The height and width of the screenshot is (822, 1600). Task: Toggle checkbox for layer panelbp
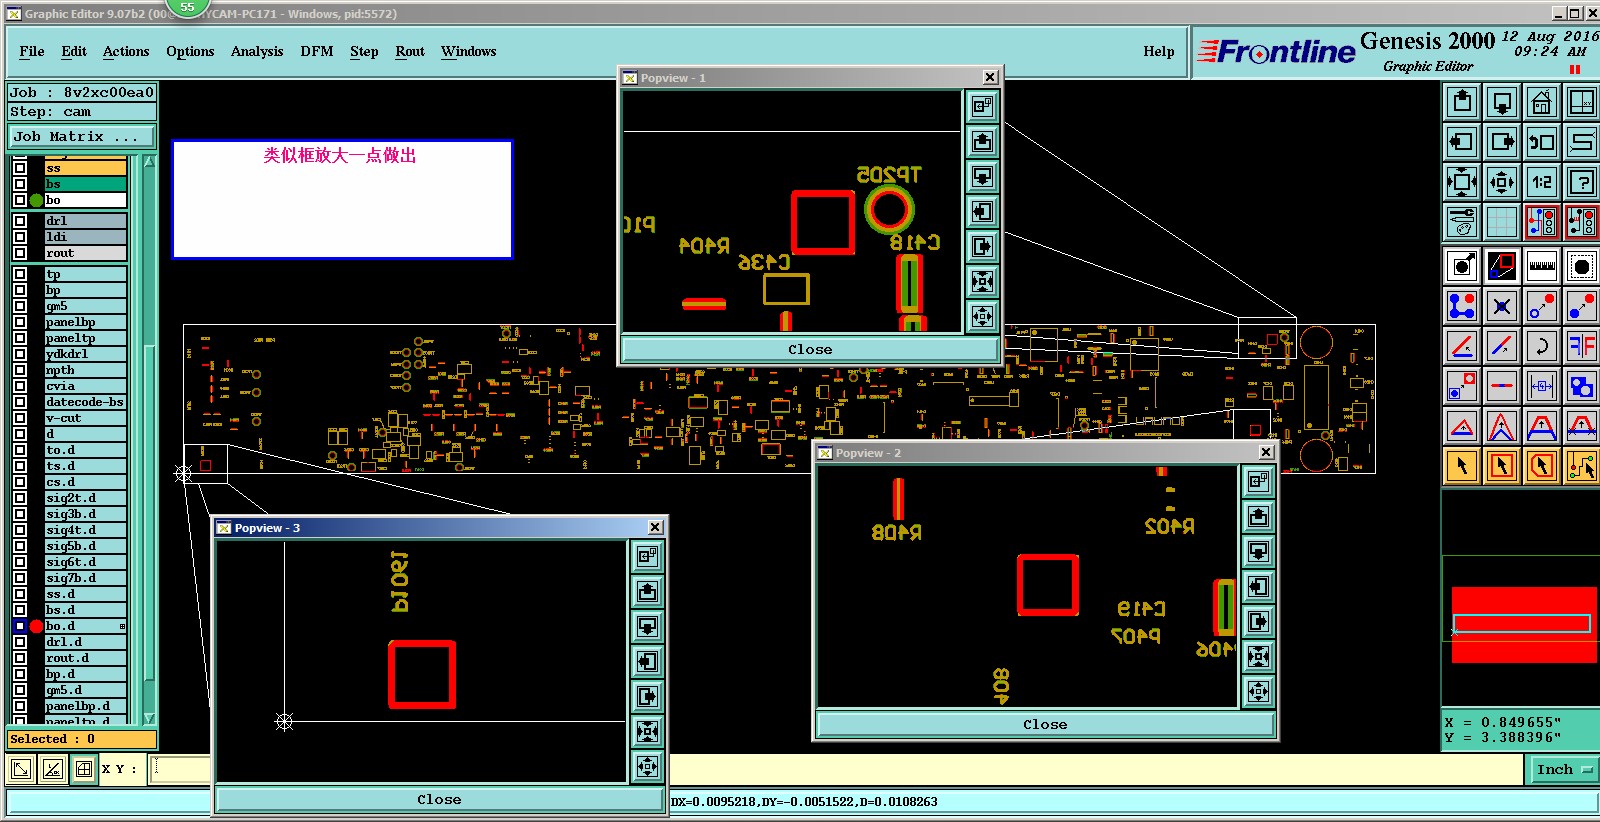(x=20, y=322)
